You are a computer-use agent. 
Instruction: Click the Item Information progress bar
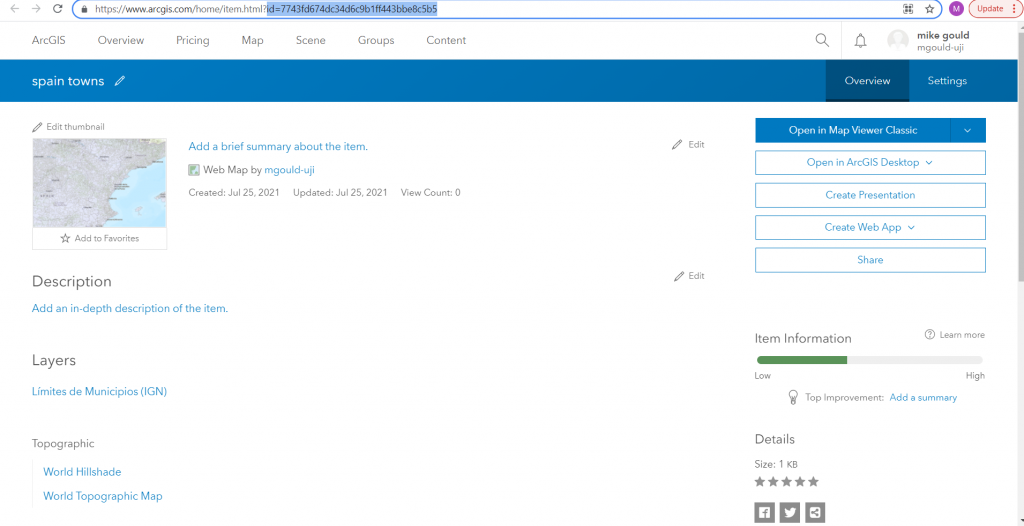870,360
